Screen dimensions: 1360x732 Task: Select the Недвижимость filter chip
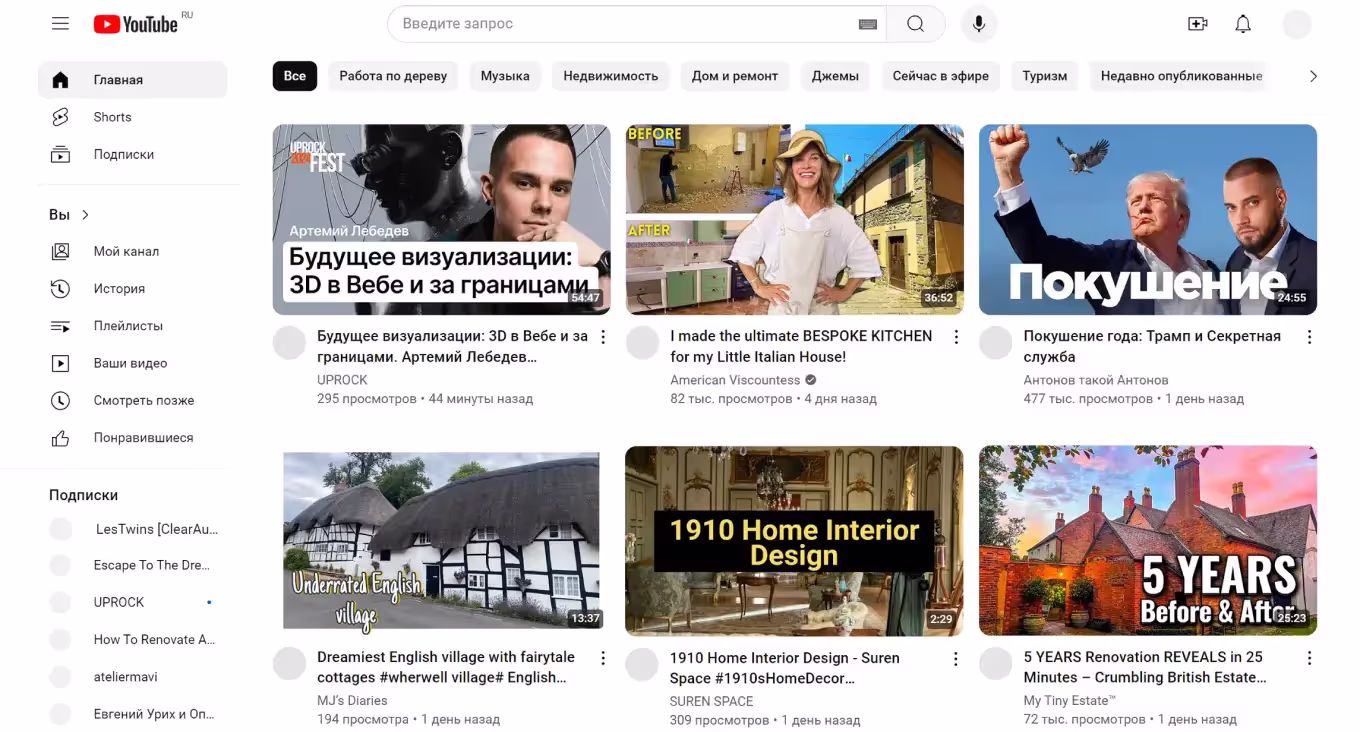click(610, 76)
